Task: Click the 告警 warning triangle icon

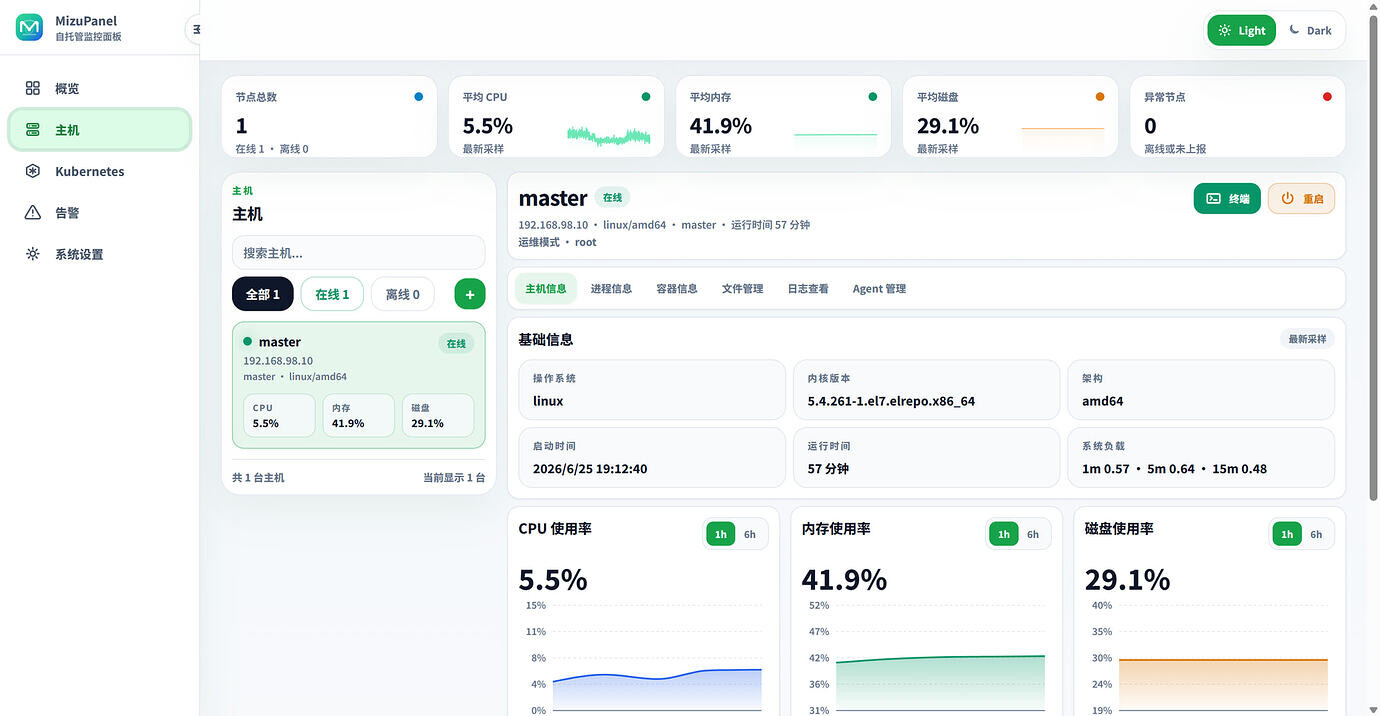Action: (x=33, y=213)
